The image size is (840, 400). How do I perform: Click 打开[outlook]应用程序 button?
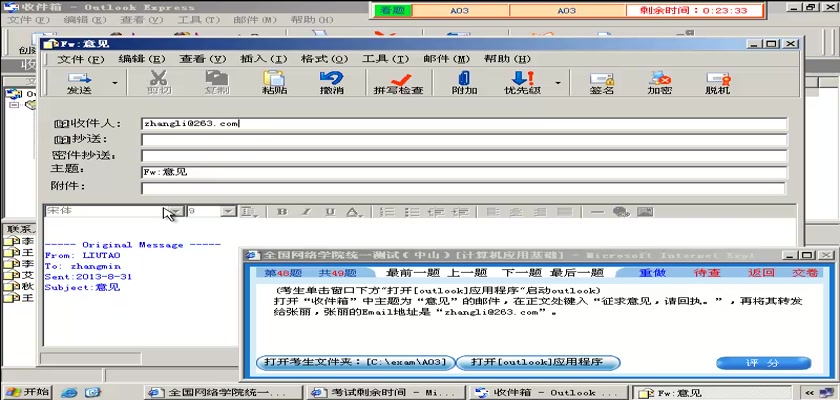point(538,362)
